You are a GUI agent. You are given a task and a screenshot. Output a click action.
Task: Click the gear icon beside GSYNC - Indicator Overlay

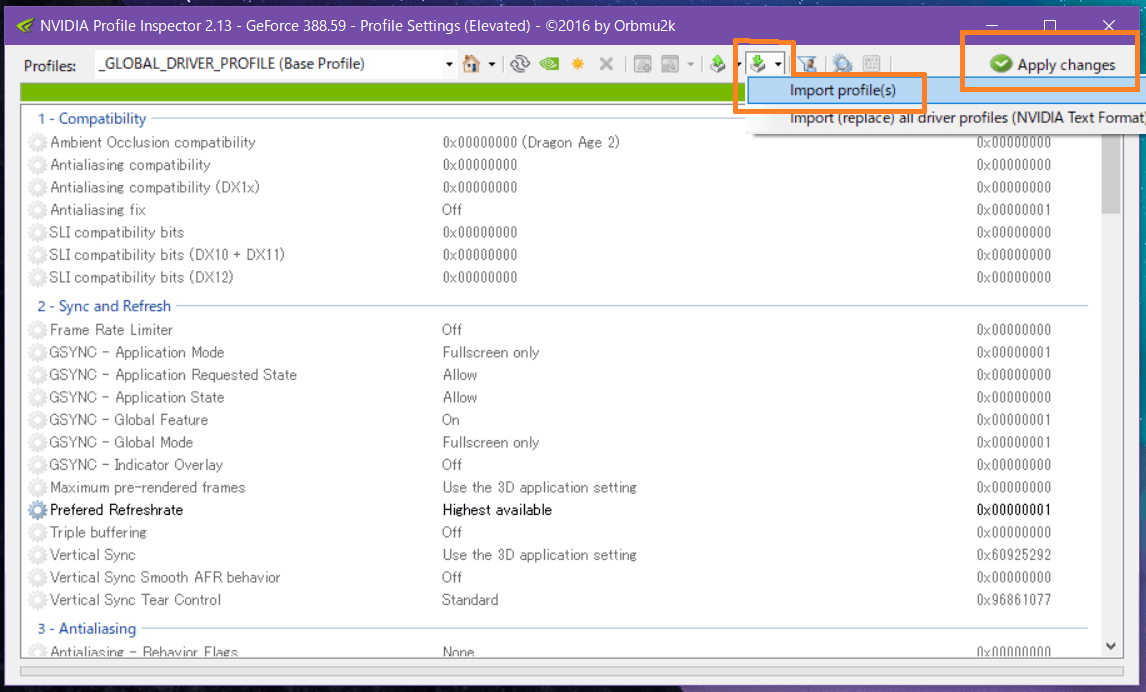37,465
